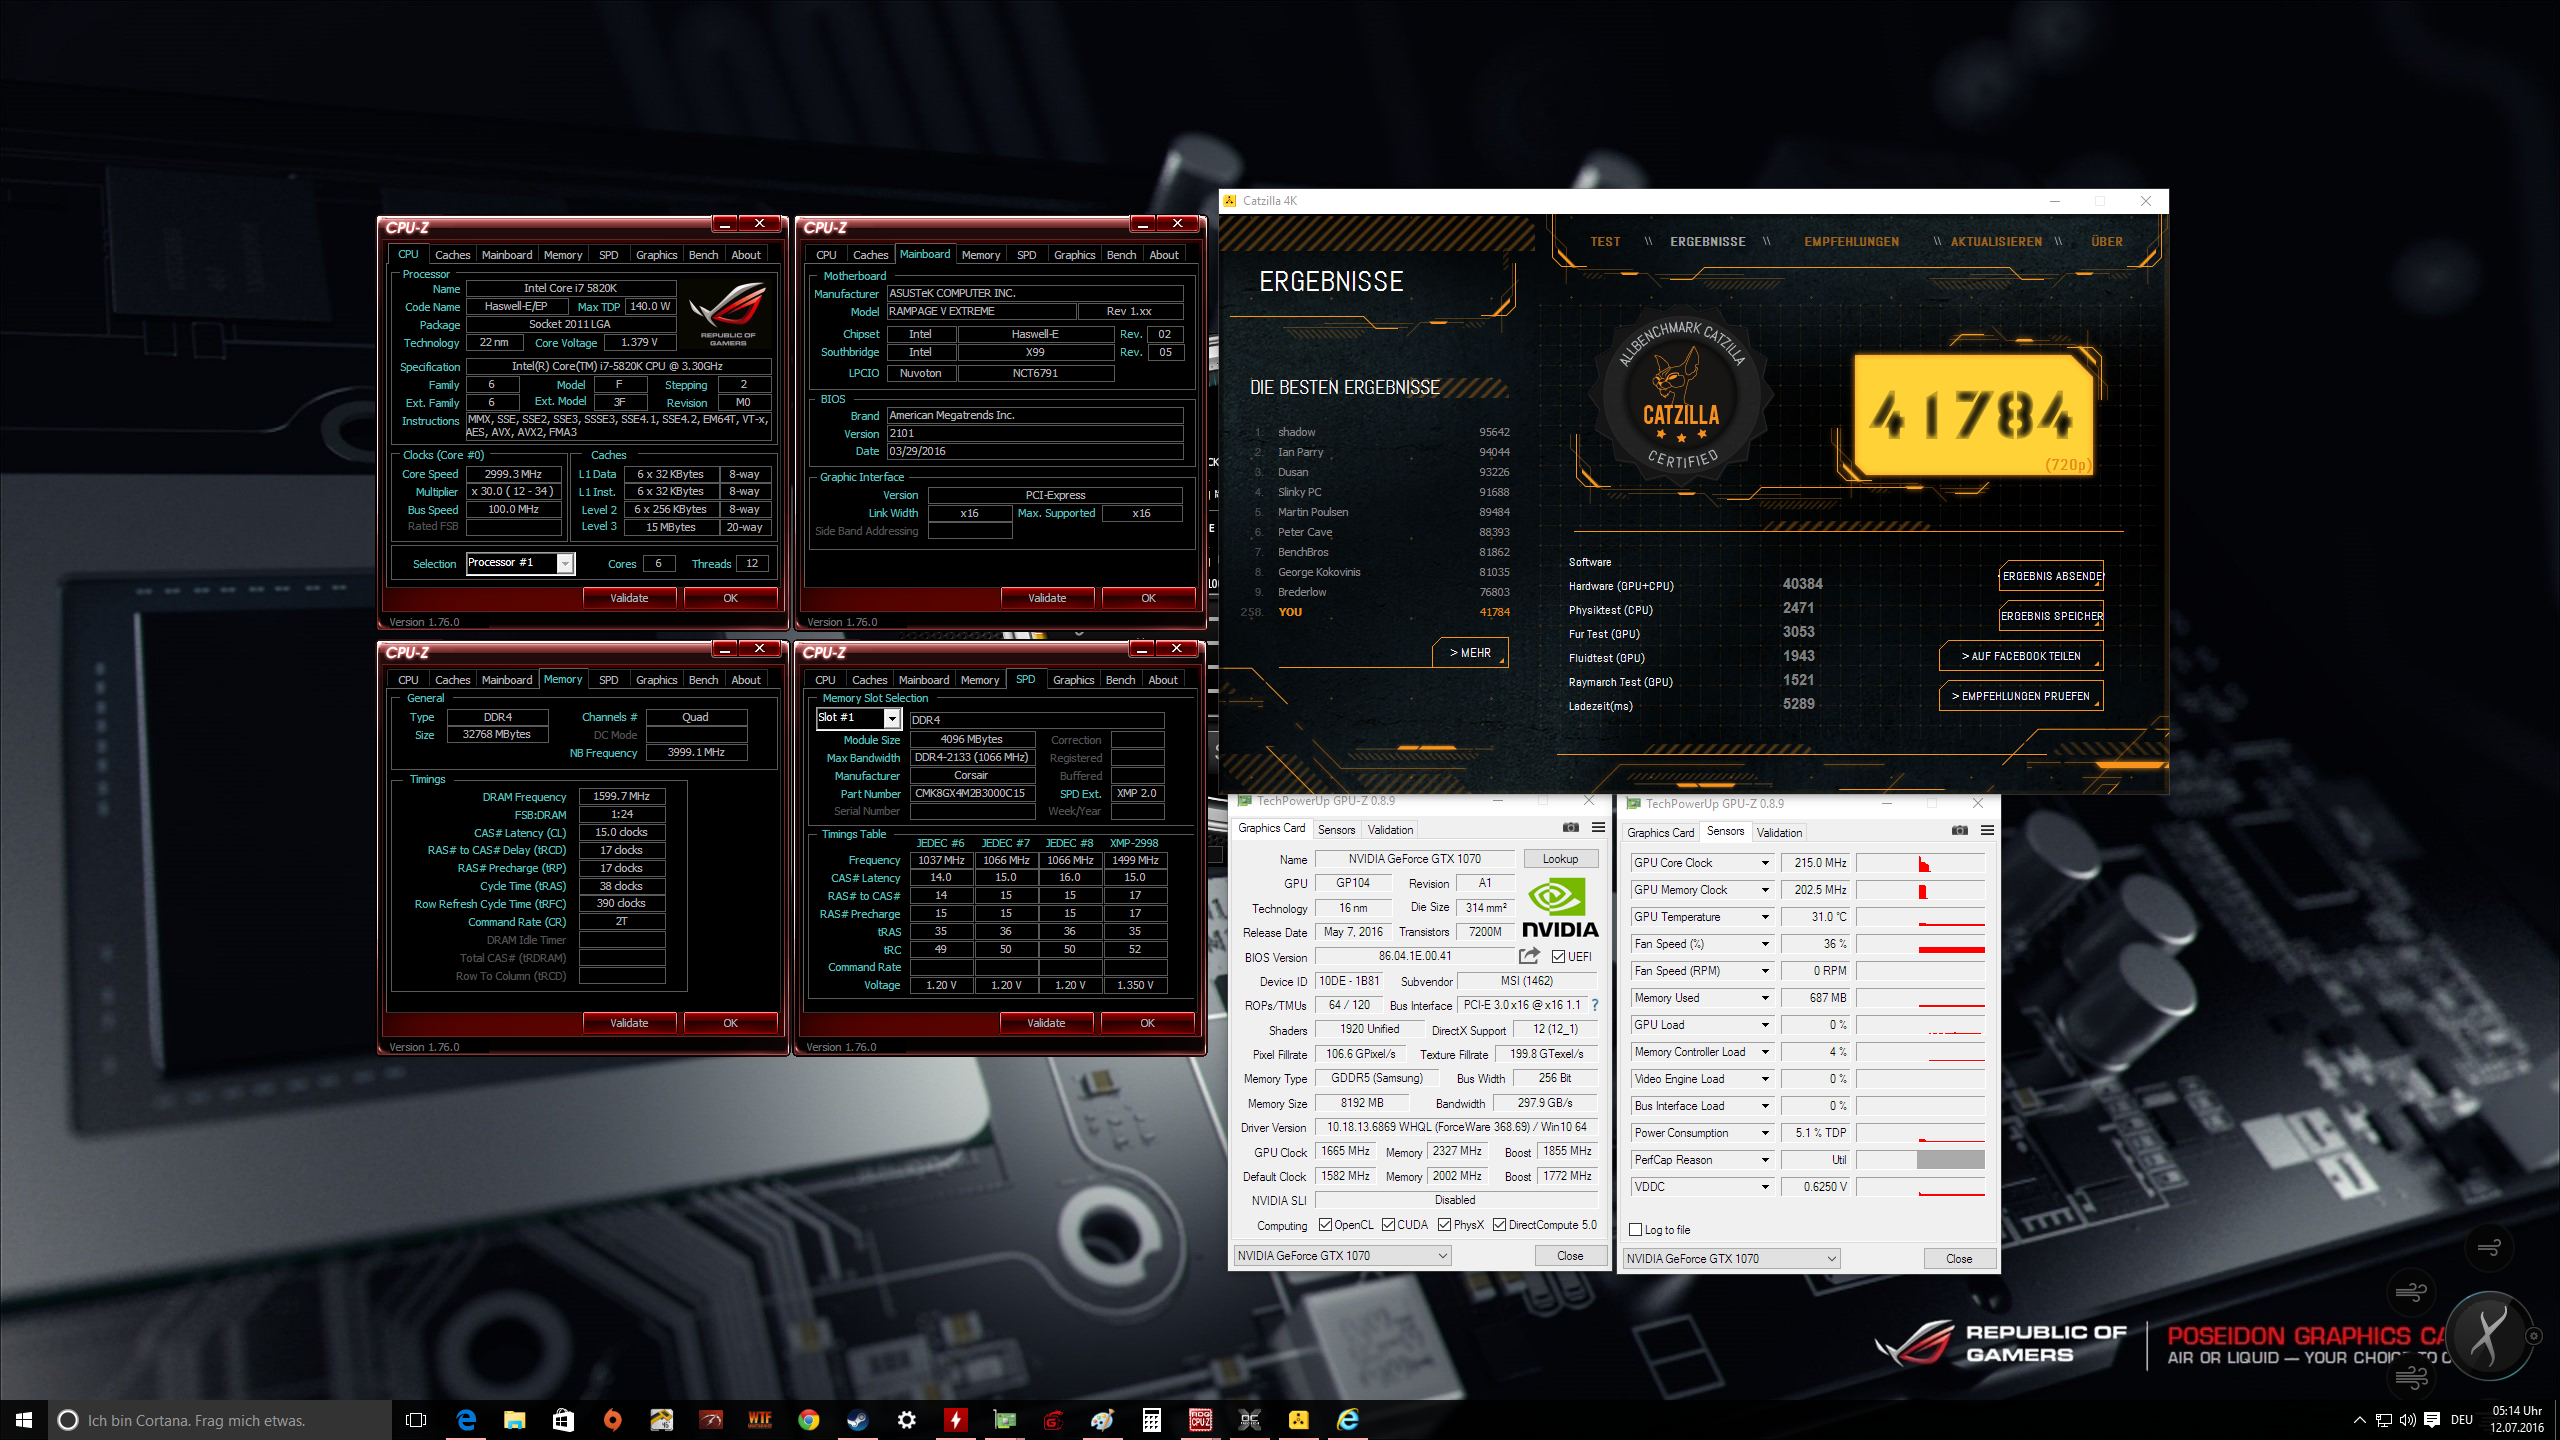Open Calculator from taskbar
Screen dimensions: 2560x1440
pos(1152,1420)
